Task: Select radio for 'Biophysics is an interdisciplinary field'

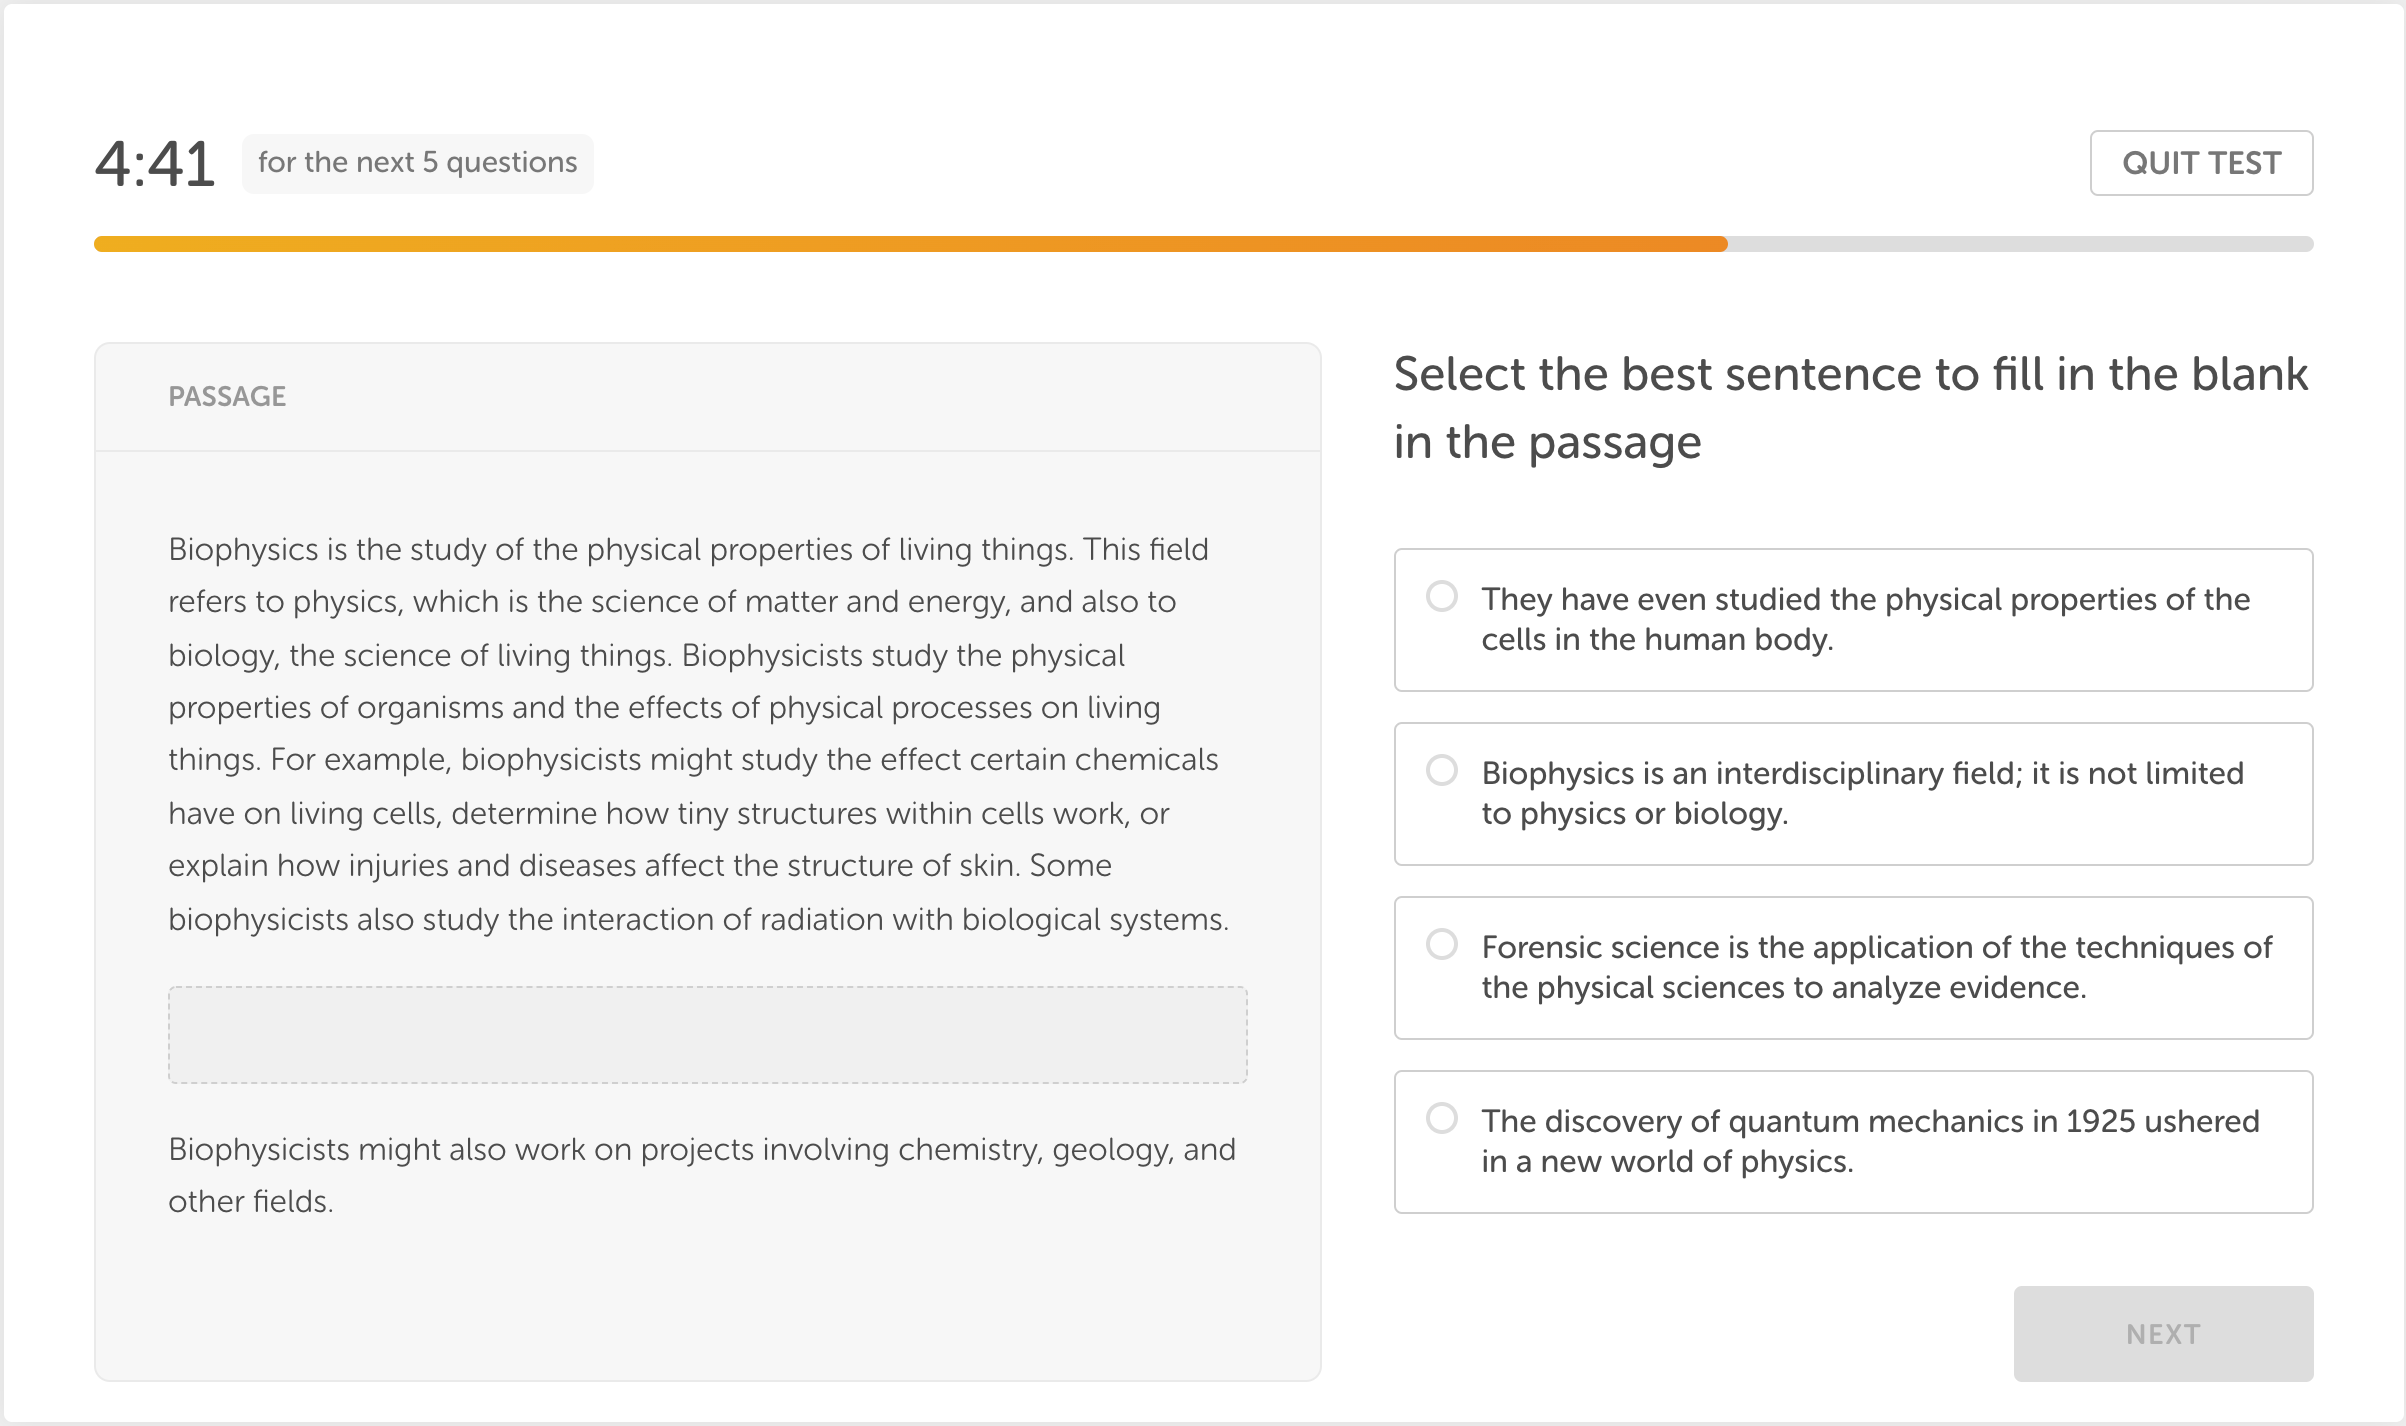Action: [x=1441, y=770]
